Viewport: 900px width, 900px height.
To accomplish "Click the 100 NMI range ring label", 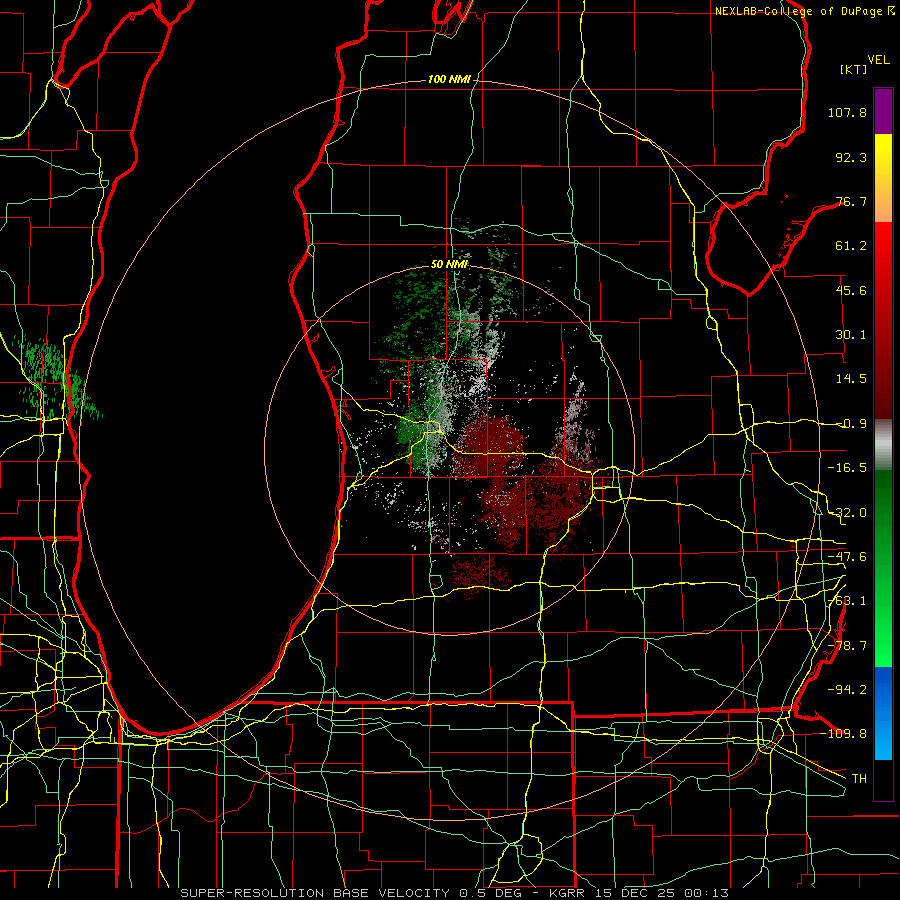I will tap(449, 79).
